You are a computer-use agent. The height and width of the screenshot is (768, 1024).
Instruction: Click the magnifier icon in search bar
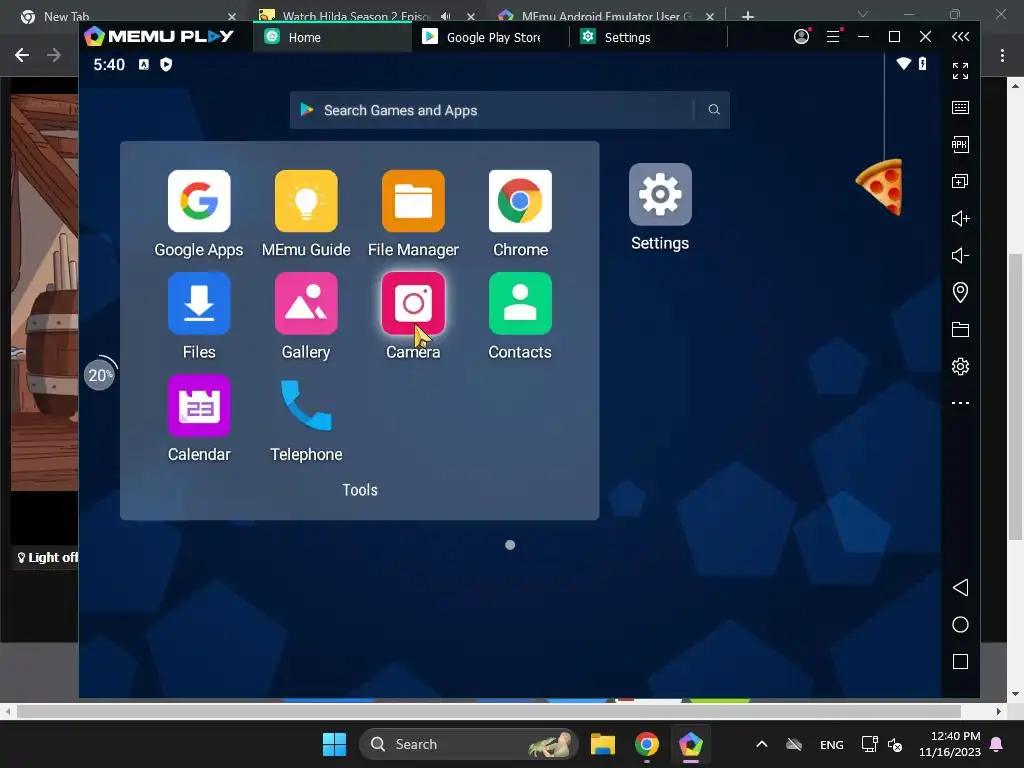click(x=714, y=110)
